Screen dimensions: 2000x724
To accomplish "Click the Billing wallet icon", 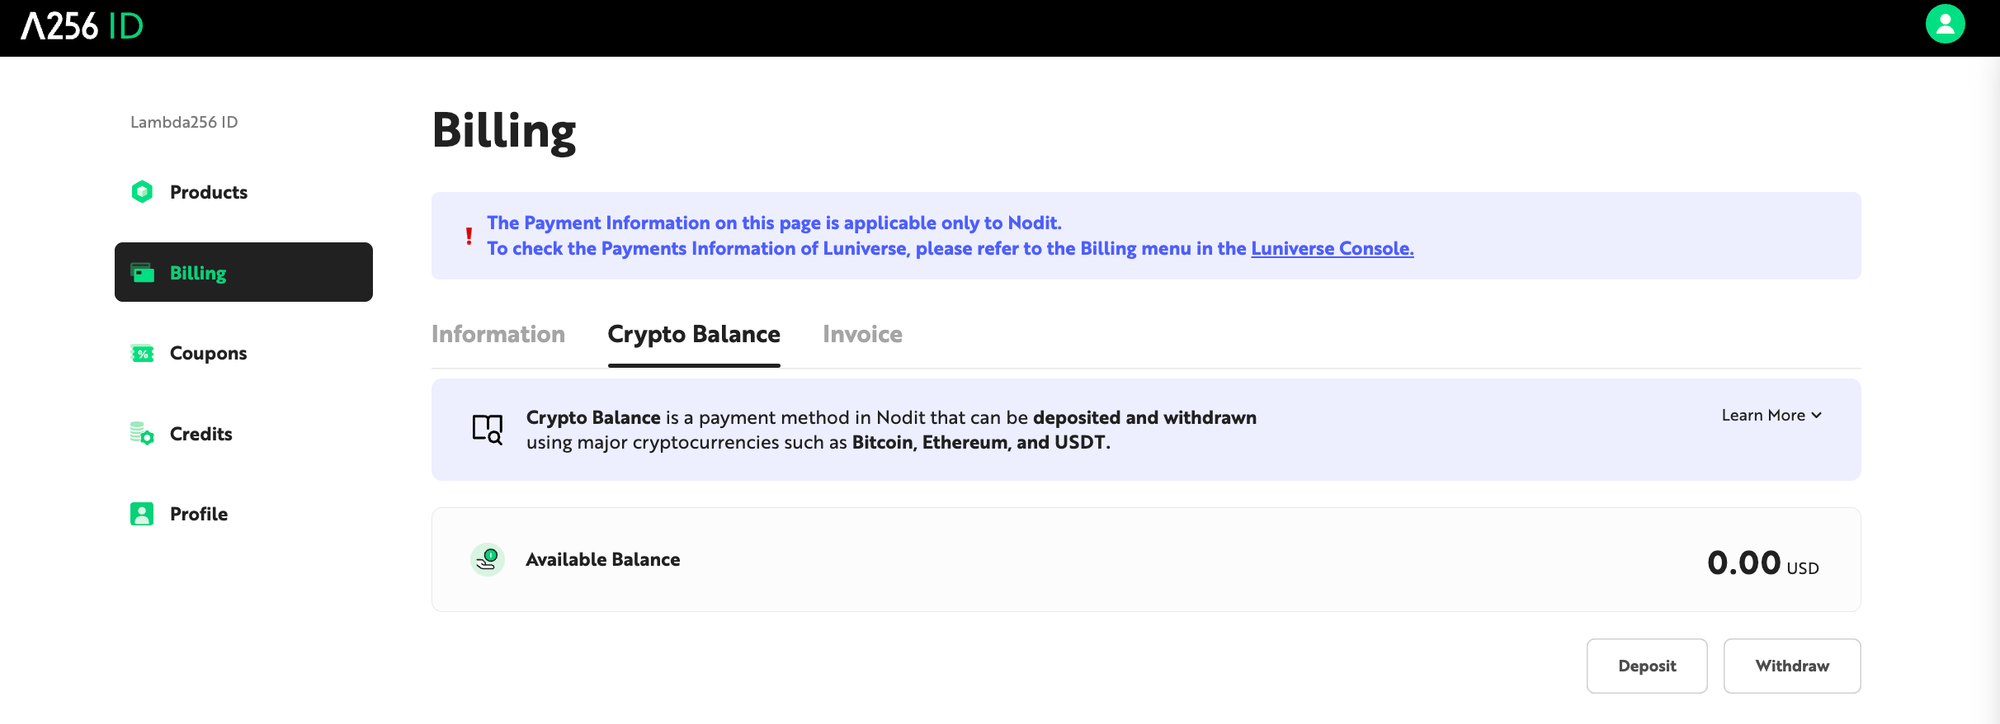I will 142,273.
